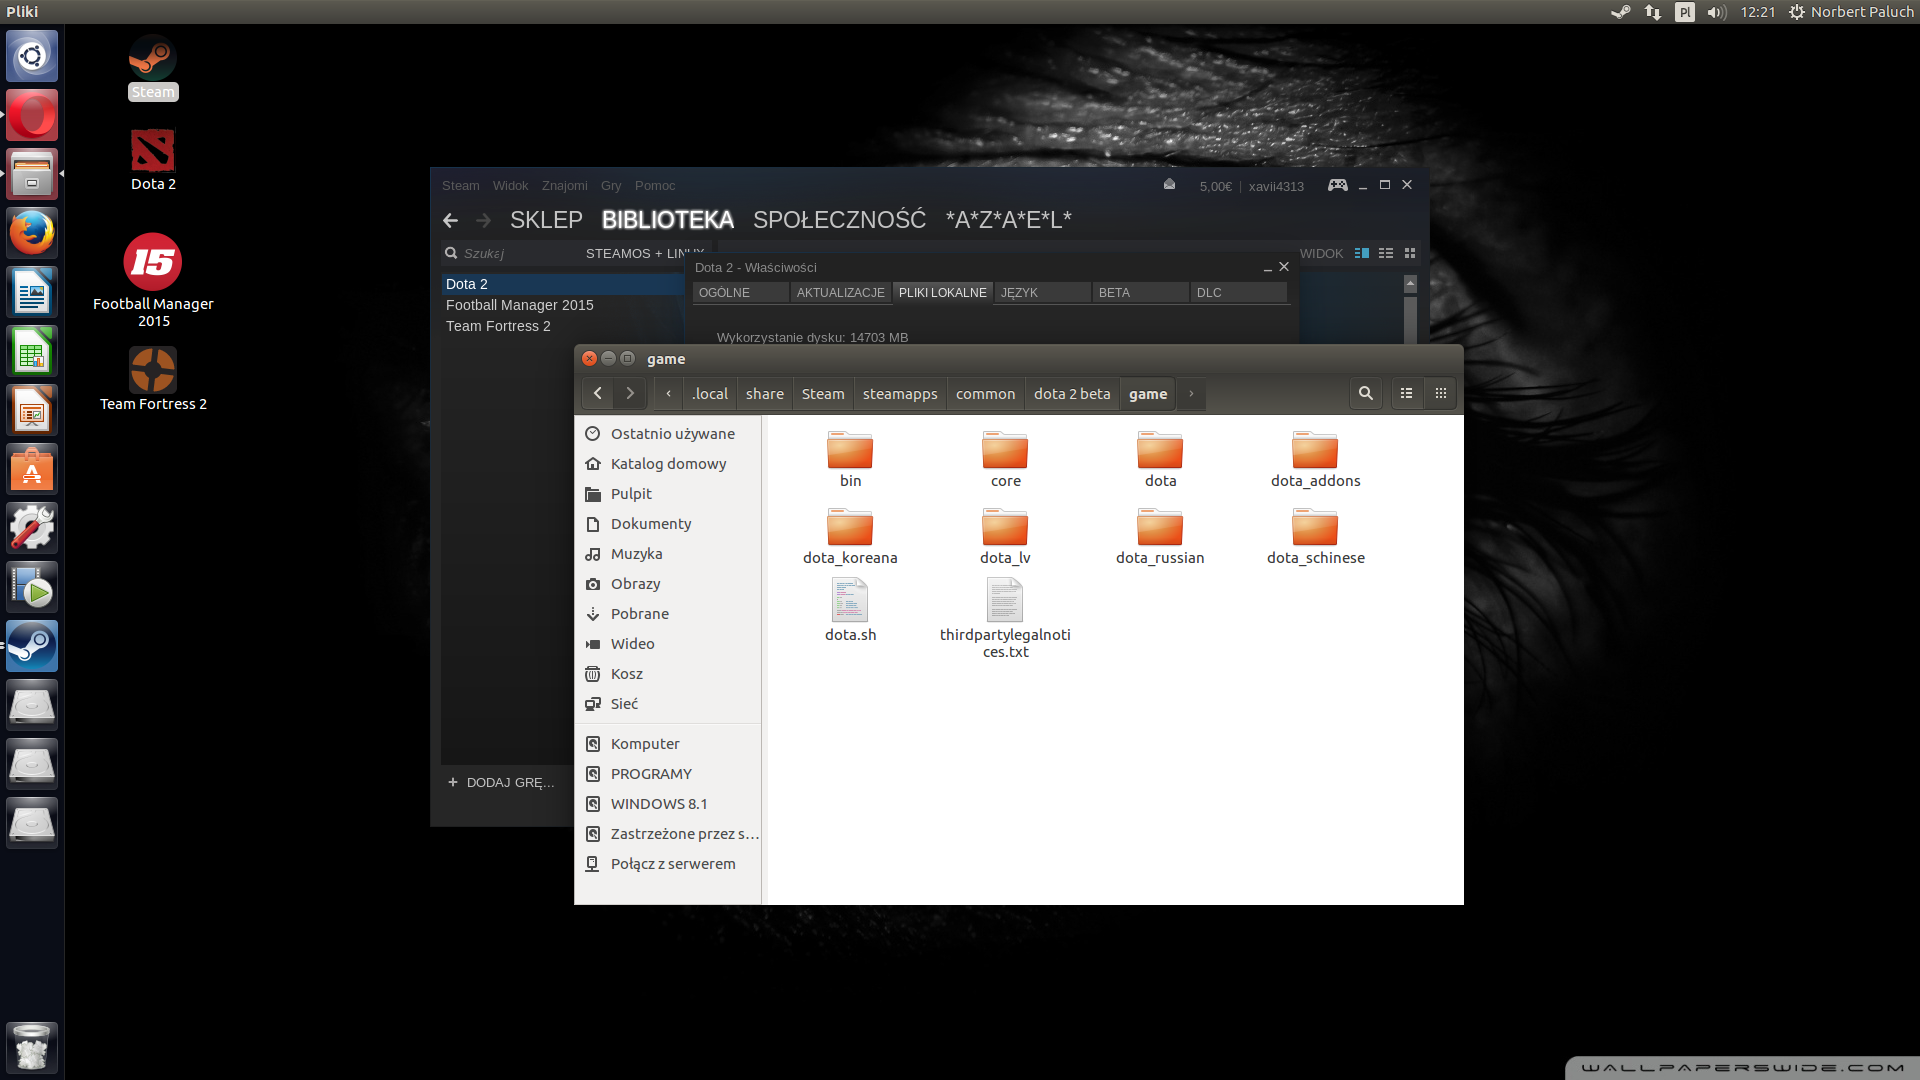Open the STEAMOS + LINUX filter dropdown
This screenshot has width=1920, height=1080.
[645, 253]
